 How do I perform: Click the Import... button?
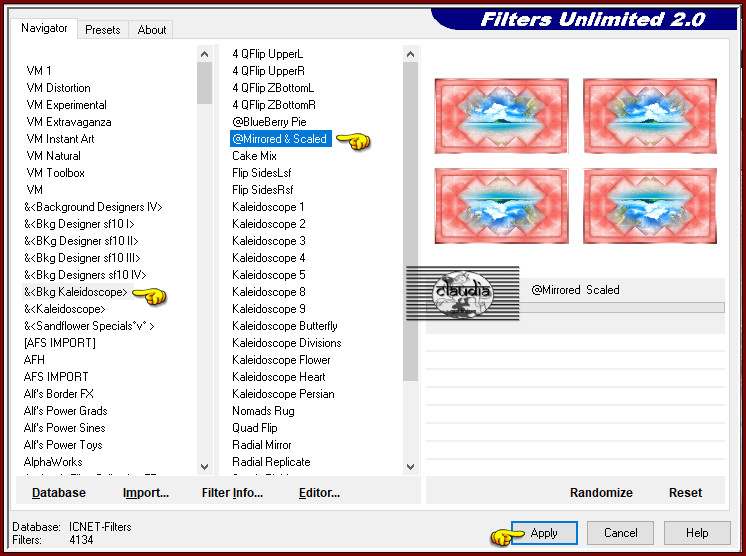click(146, 493)
